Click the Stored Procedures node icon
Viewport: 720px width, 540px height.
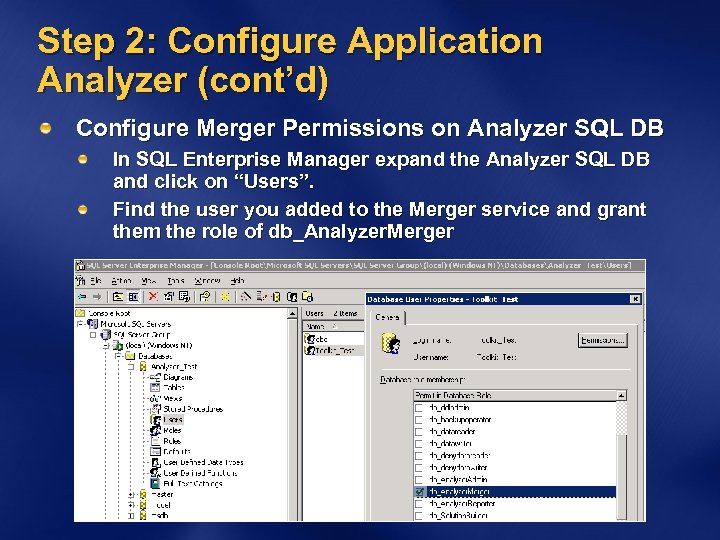tap(156, 409)
